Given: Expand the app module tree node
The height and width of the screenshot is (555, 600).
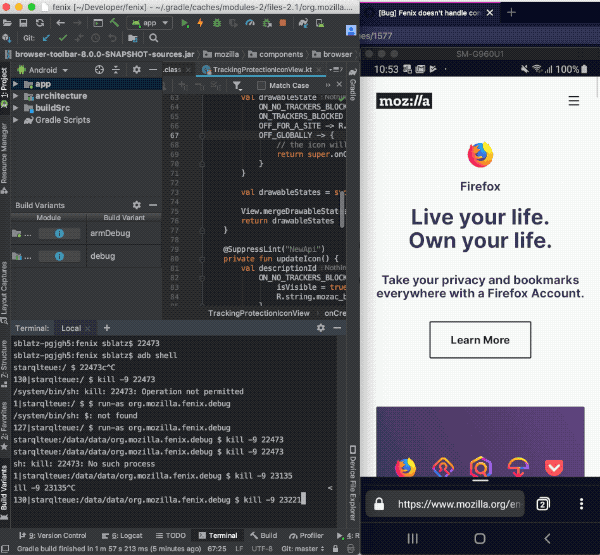Looking at the screenshot, I should pos(15,84).
